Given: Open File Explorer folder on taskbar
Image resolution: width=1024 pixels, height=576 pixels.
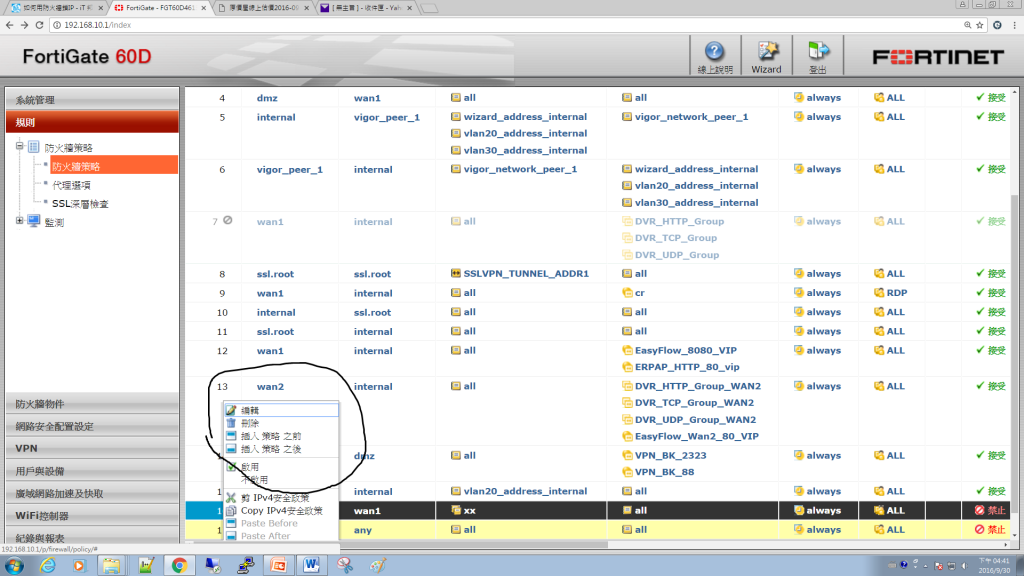Looking at the screenshot, I should click(x=111, y=565).
